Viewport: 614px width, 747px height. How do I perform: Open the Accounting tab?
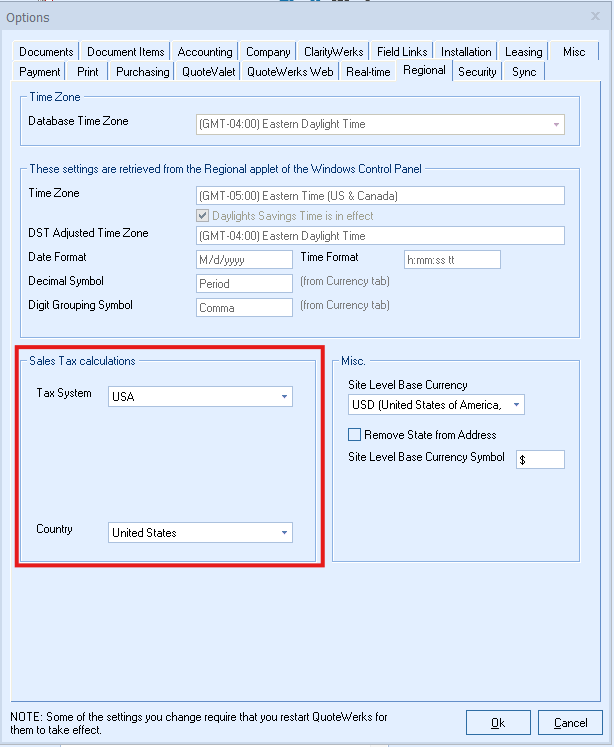205,52
